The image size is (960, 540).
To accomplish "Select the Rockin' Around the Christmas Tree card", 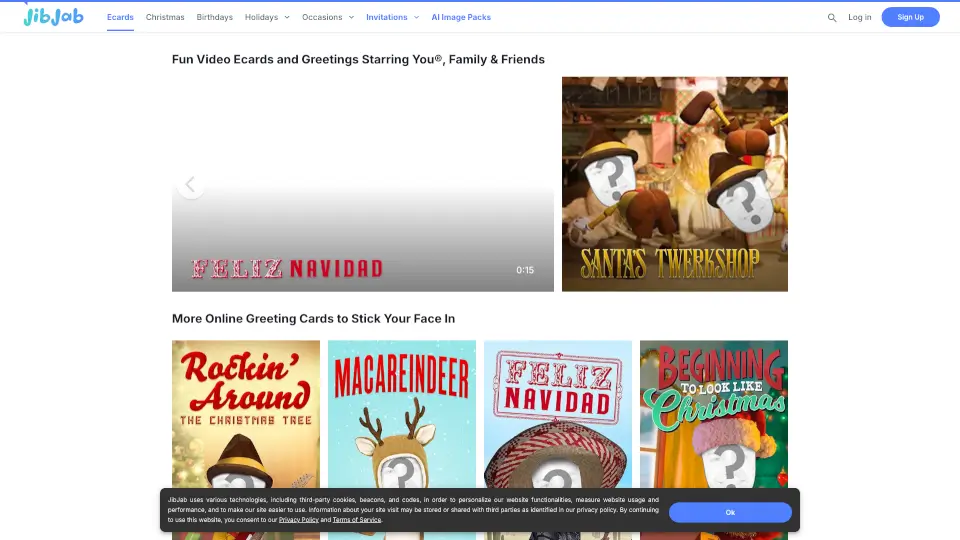I will click(246, 420).
